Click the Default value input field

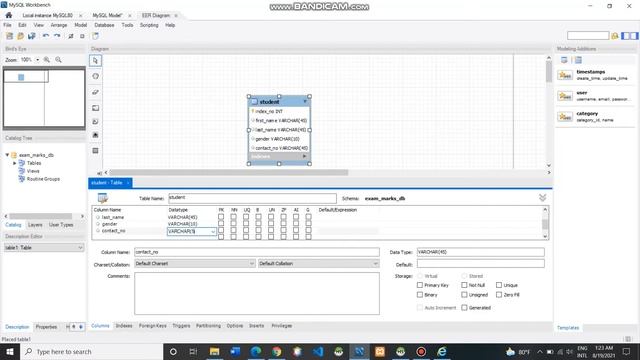tap(480, 264)
